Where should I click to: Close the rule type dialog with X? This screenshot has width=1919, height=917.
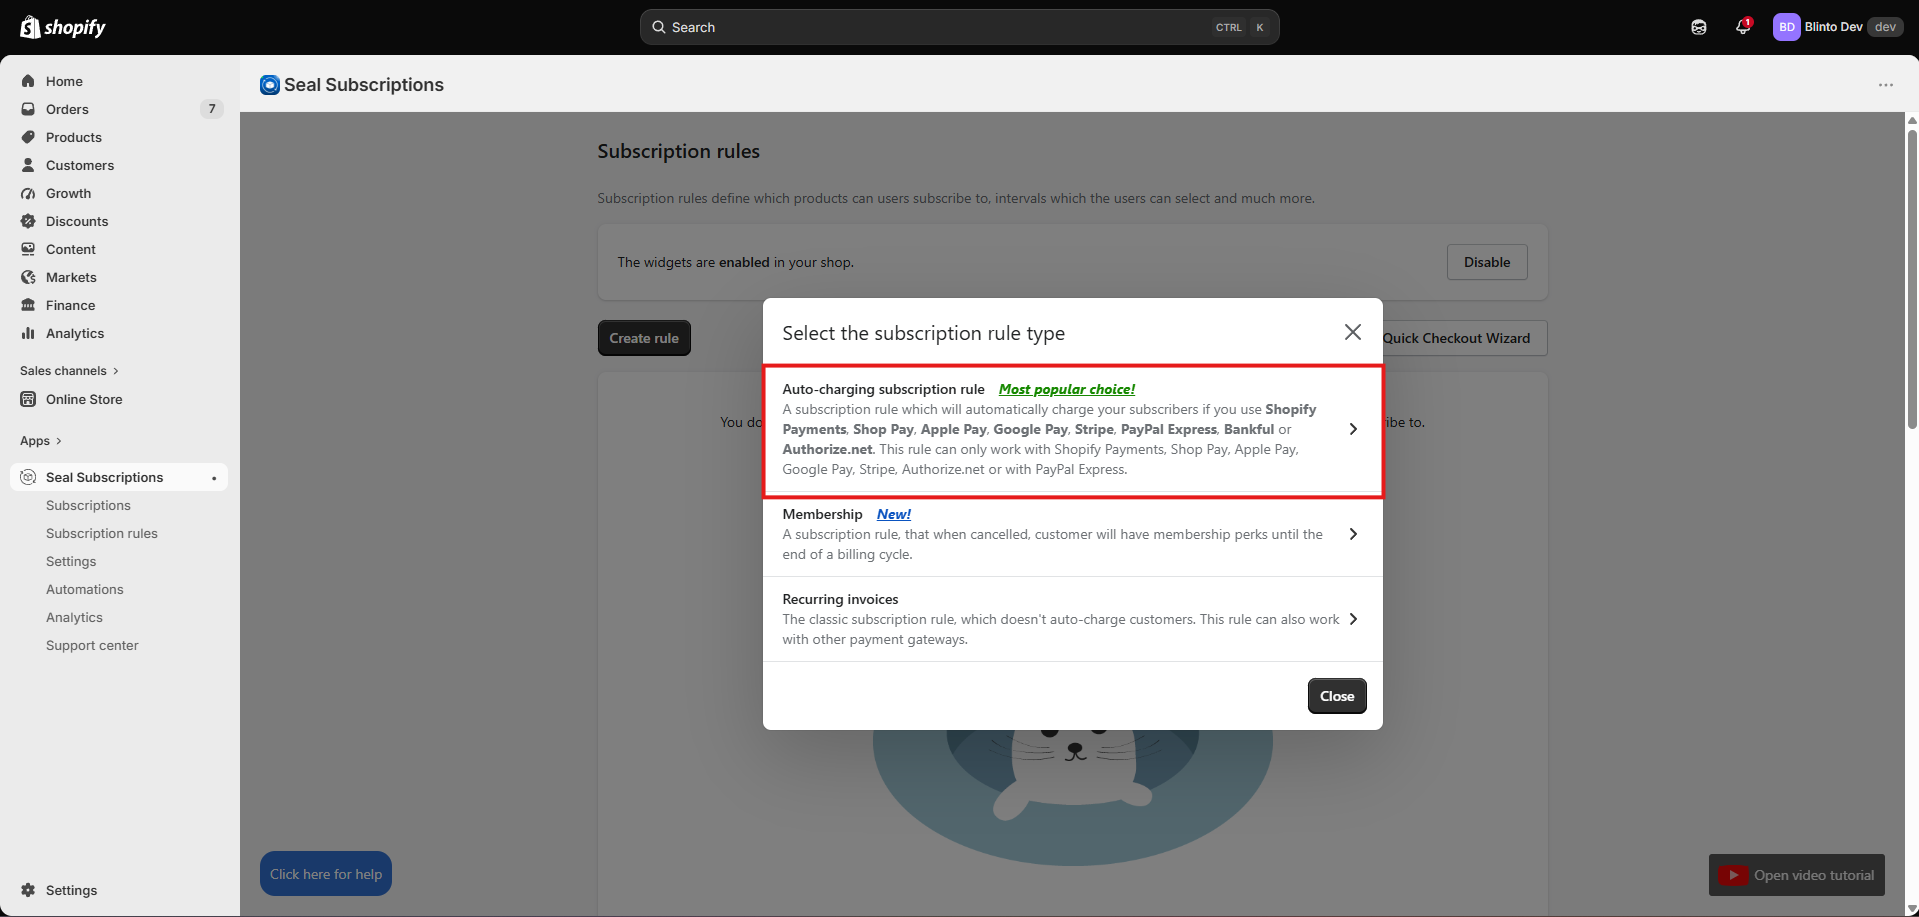click(1353, 332)
